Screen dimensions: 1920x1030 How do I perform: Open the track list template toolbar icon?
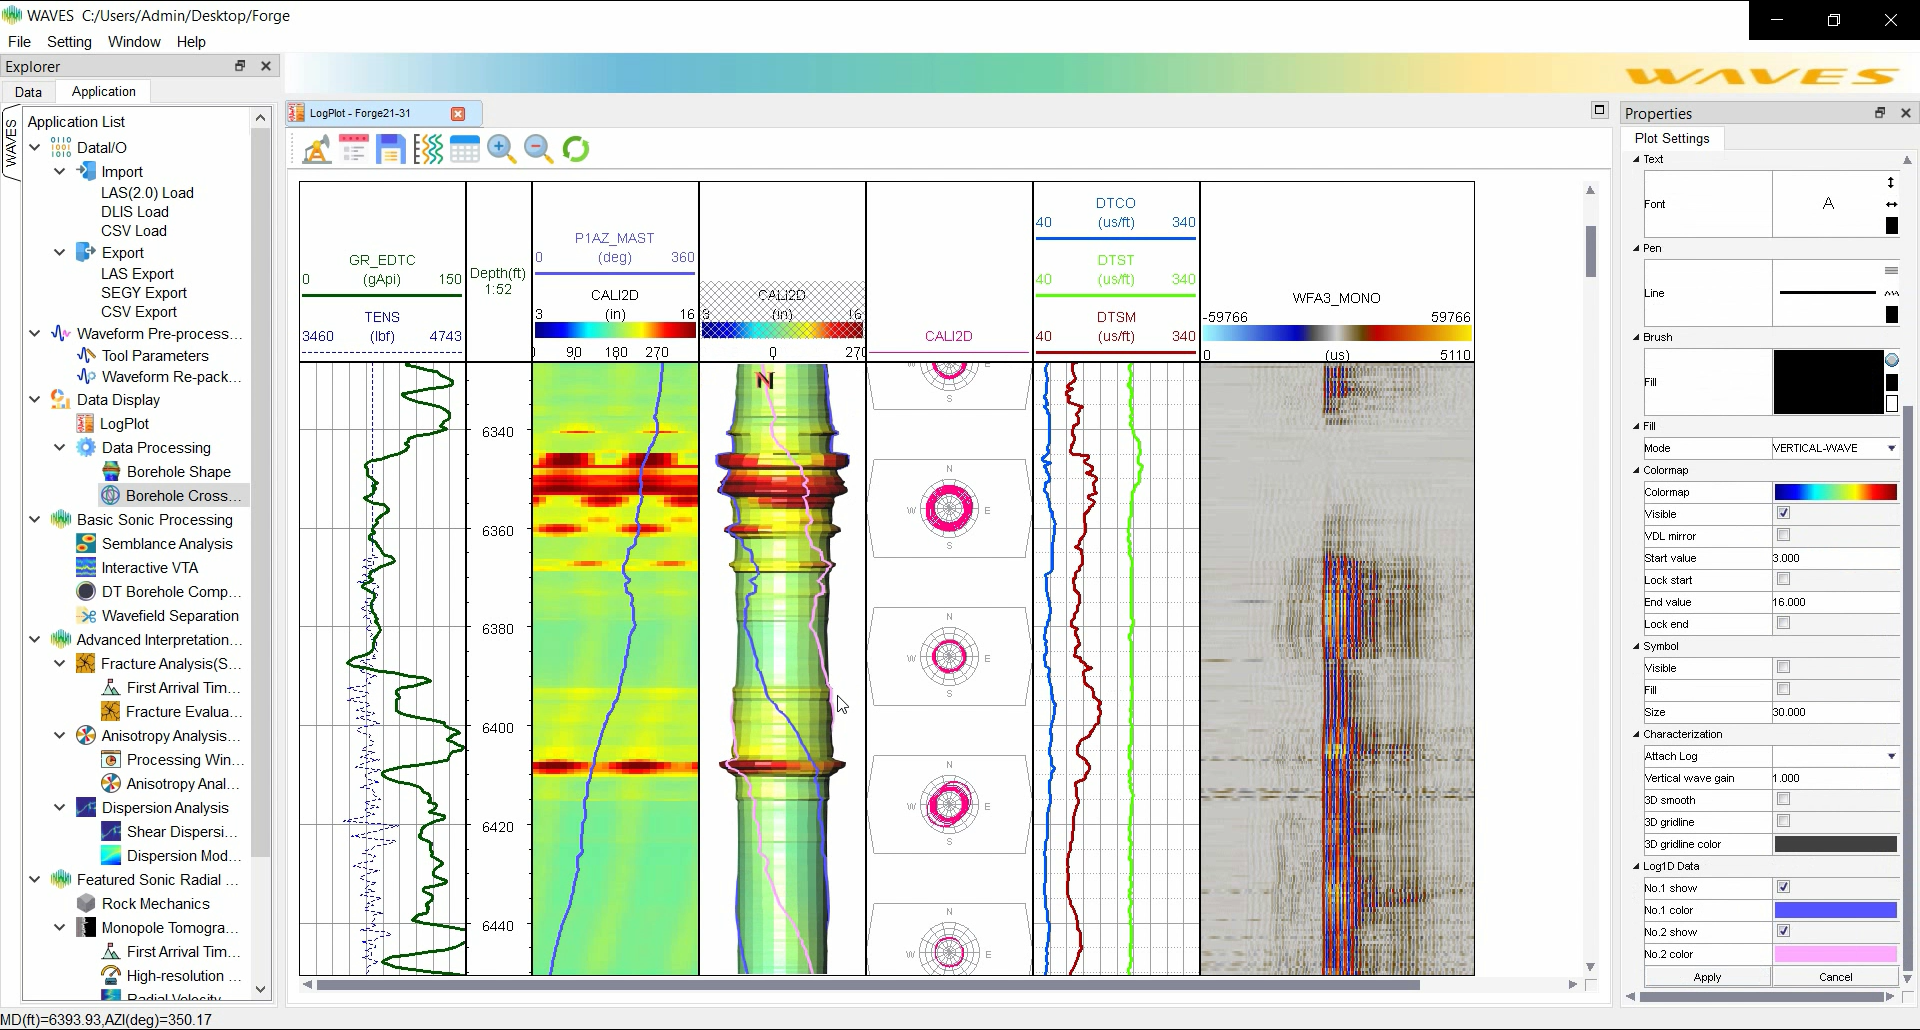(x=354, y=150)
